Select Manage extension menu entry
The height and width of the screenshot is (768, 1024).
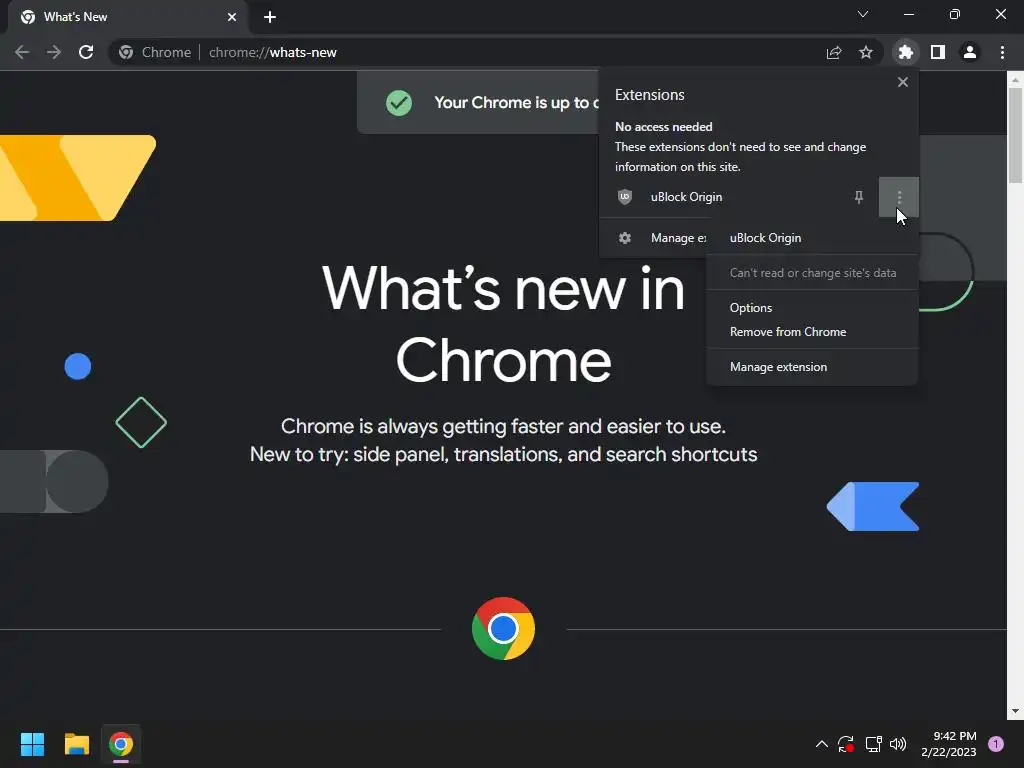tap(812, 367)
